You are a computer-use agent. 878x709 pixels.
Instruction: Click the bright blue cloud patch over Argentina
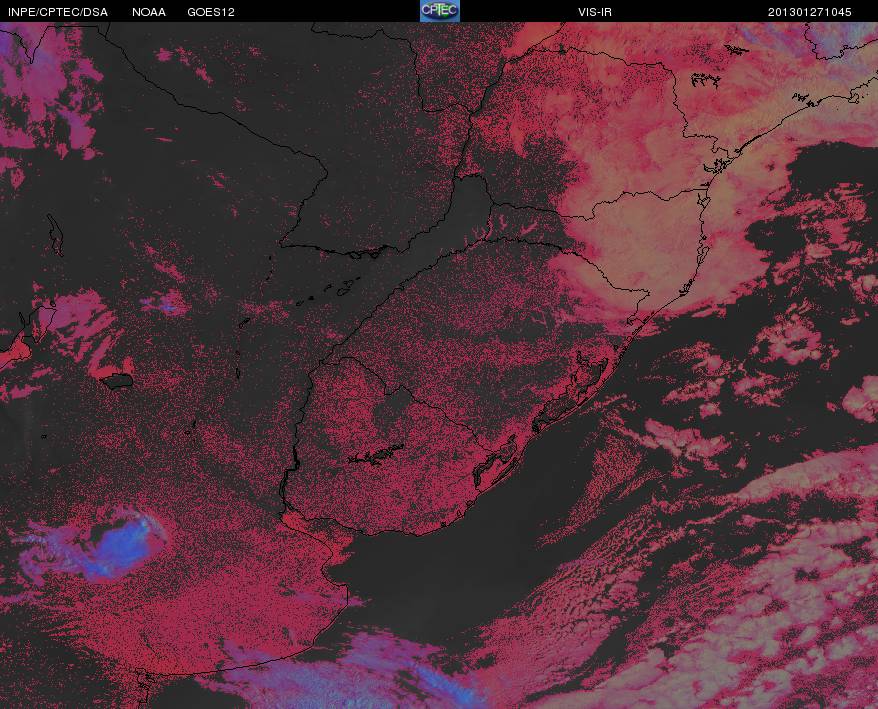[120, 546]
